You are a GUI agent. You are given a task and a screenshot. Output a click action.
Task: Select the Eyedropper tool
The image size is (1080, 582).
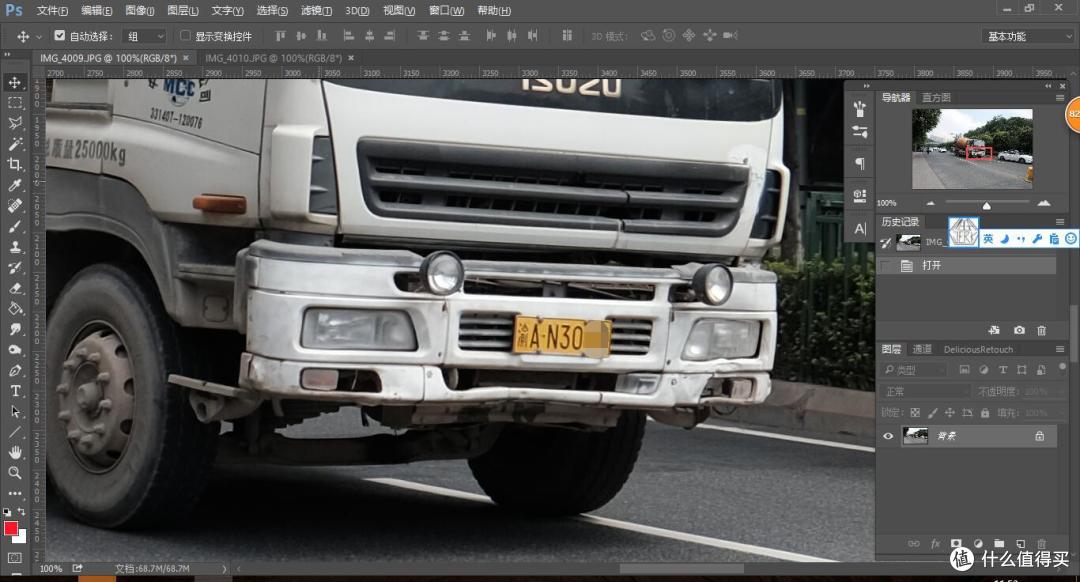point(15,186)
